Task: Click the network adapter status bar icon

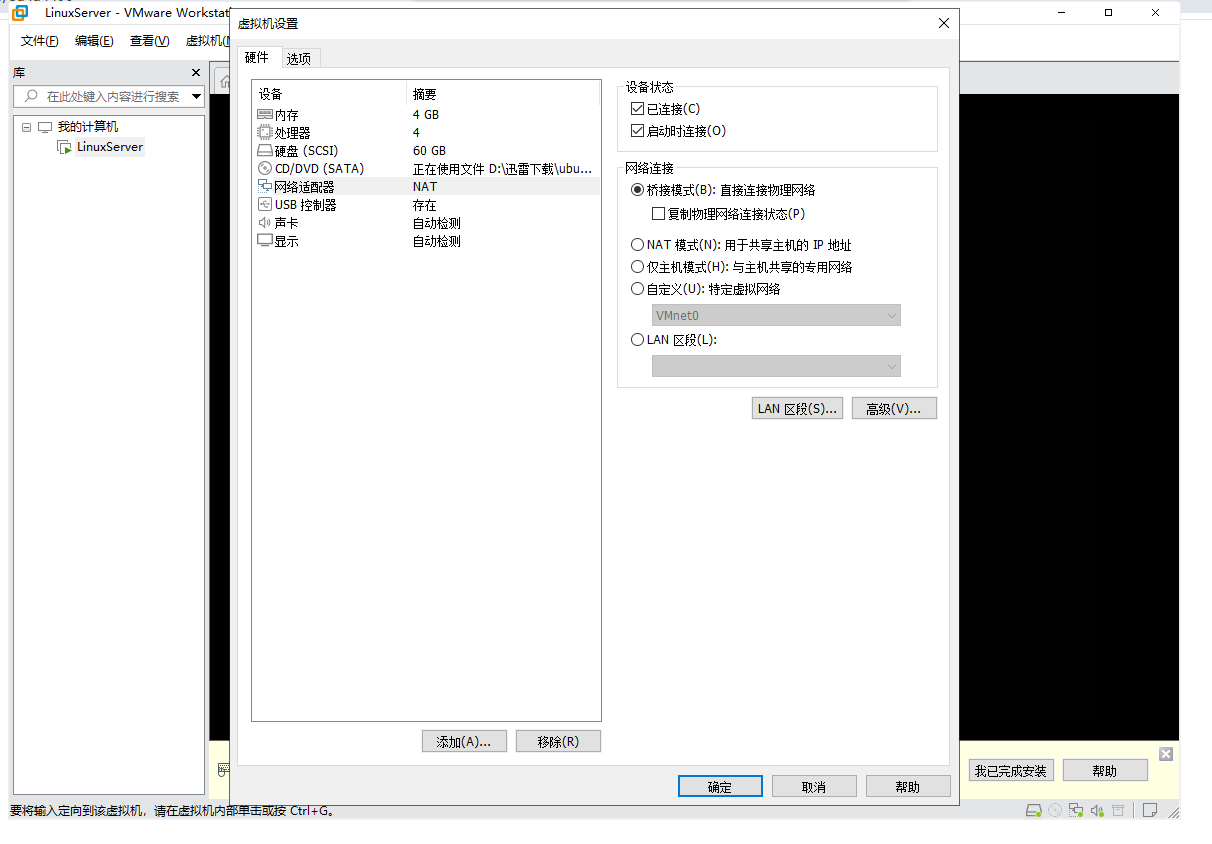Action: 1076,810
